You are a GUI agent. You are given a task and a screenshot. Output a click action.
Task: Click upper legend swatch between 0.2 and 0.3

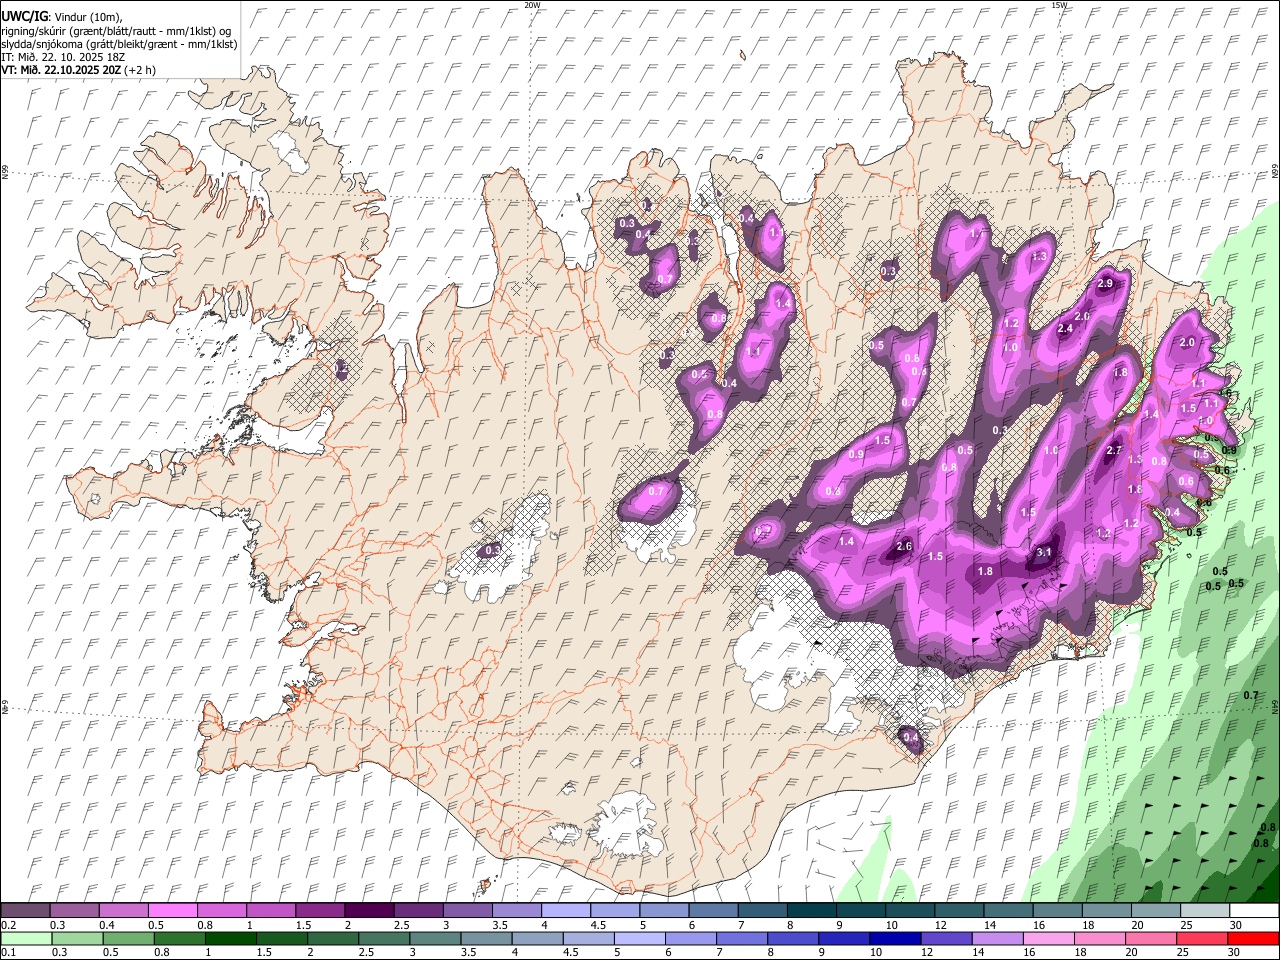pyautogui.click(x=25, y=911)
